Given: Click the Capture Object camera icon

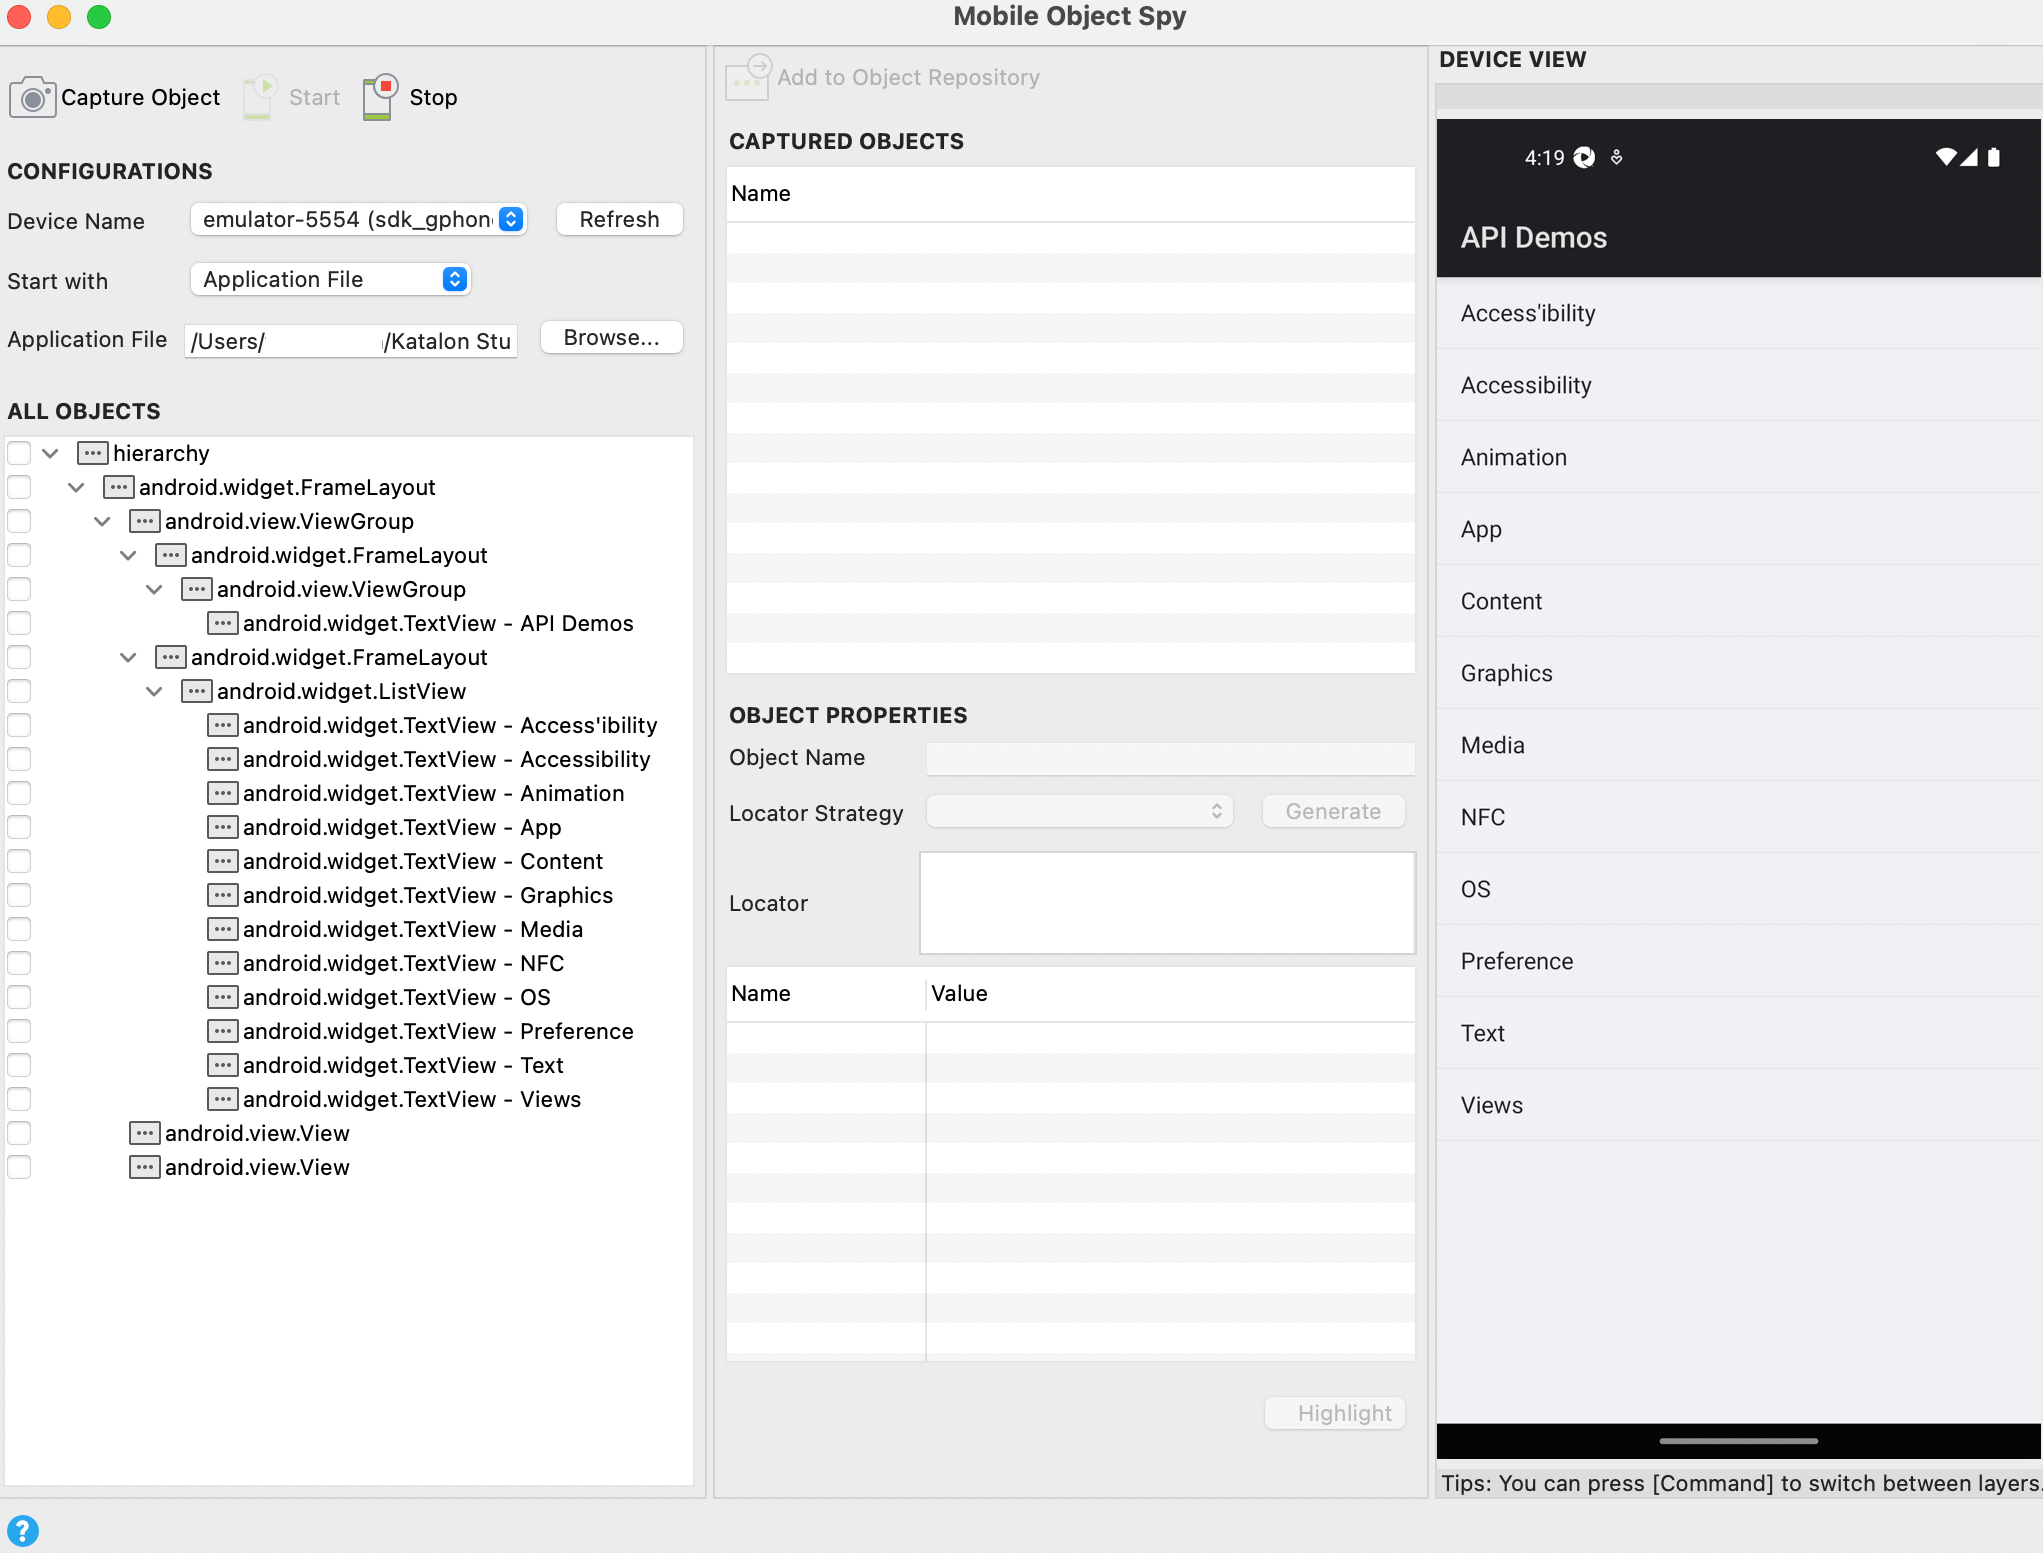Looking at the screenshot, I should [33, 96].
